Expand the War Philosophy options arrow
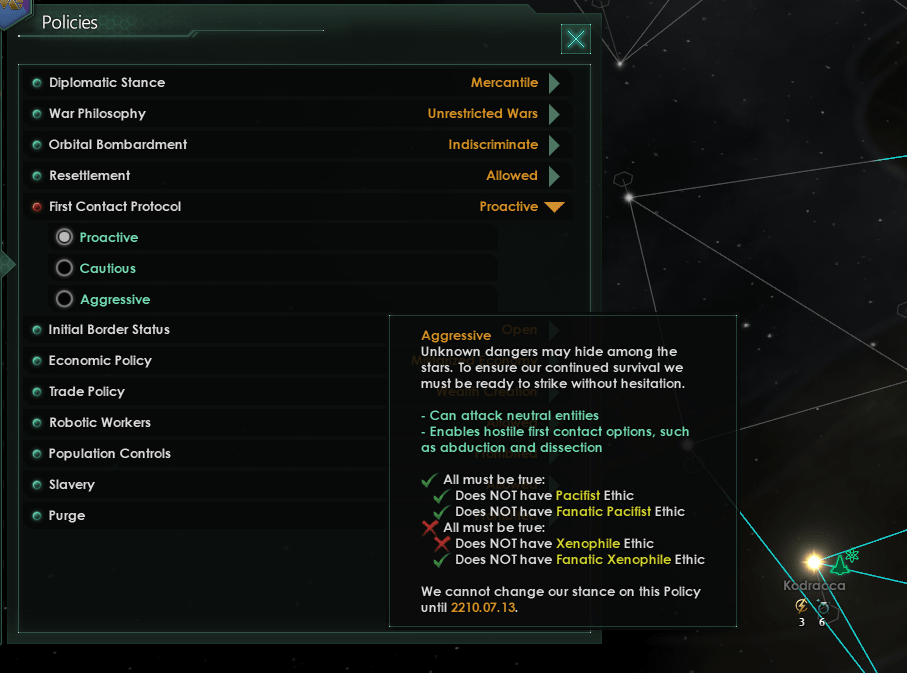This screenshot has width=907, height=673. 554,114
